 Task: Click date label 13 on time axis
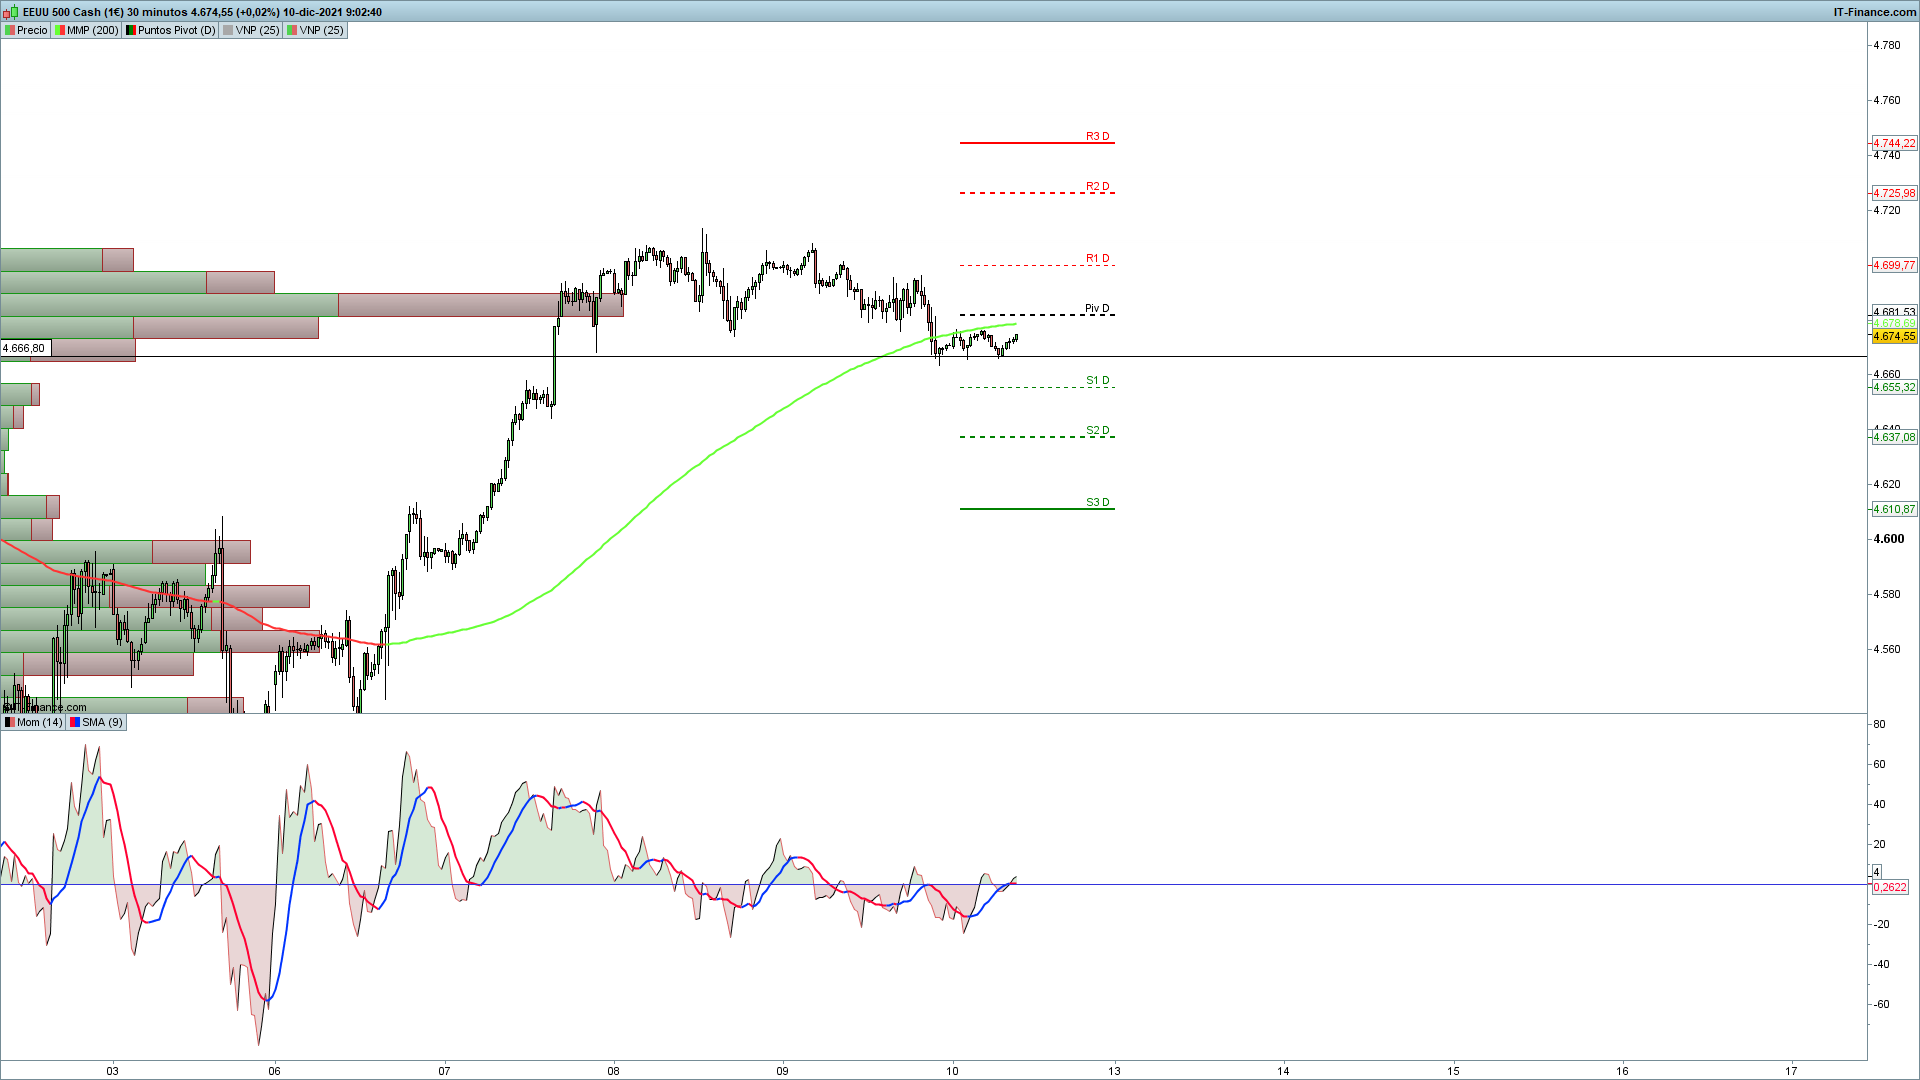pos(1115,1071)
